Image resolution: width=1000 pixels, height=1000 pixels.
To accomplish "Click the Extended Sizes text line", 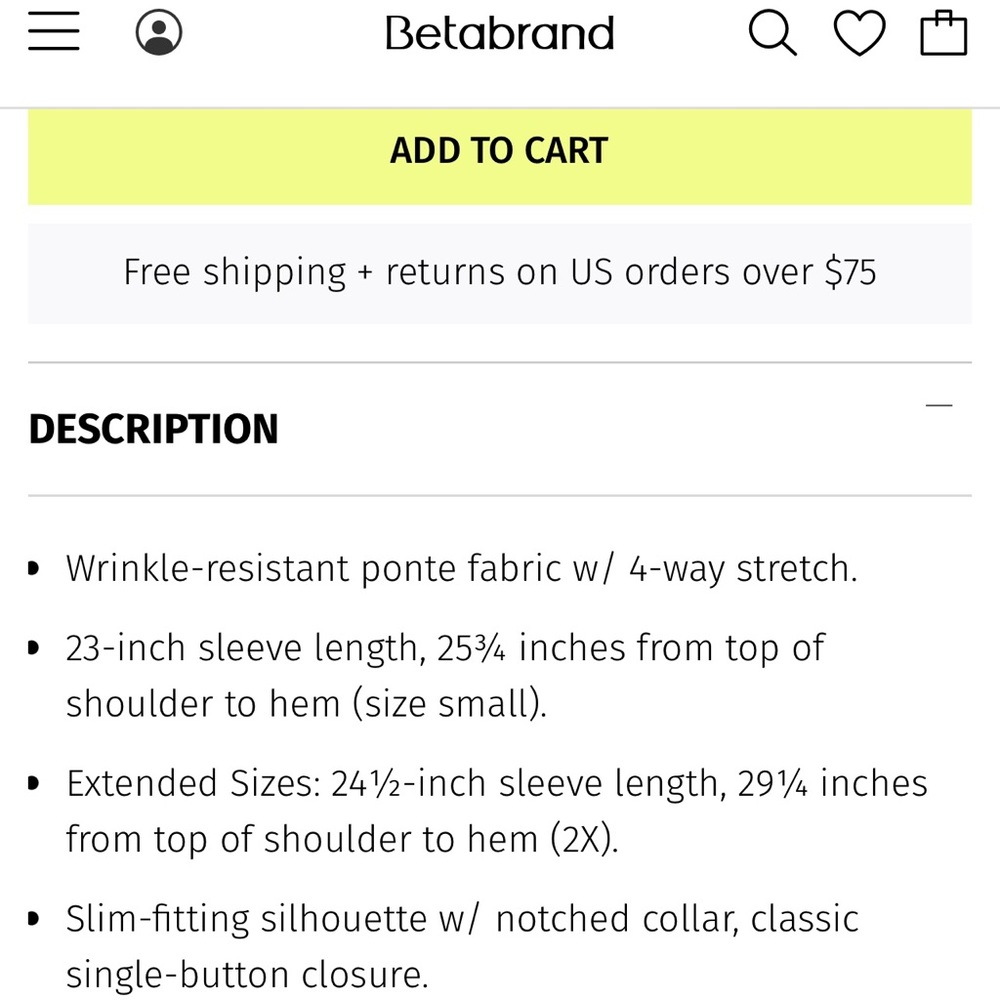I will click(x=497, y=782).
